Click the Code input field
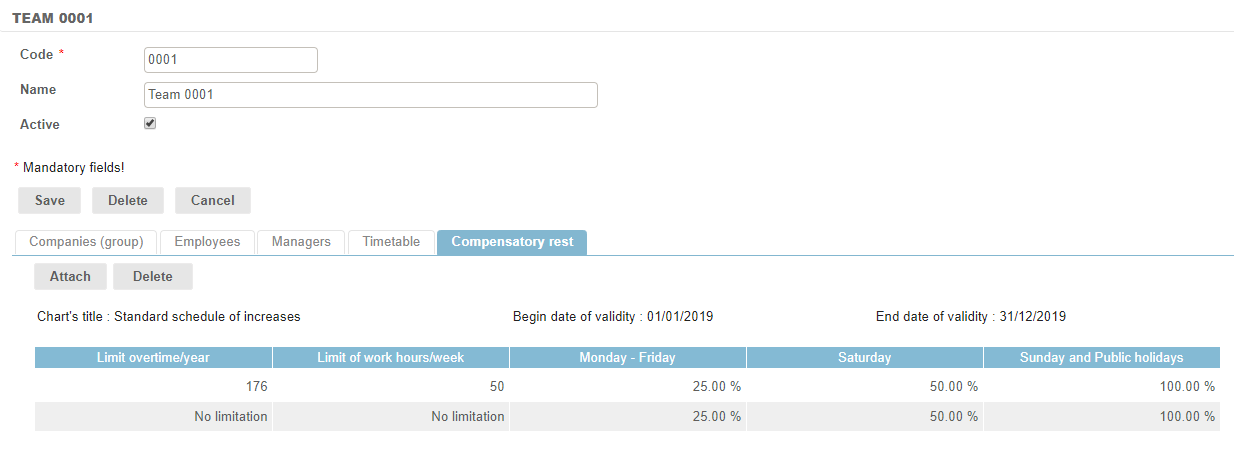The width and height of the screenshot is (1234, 450). click(230, 60)
